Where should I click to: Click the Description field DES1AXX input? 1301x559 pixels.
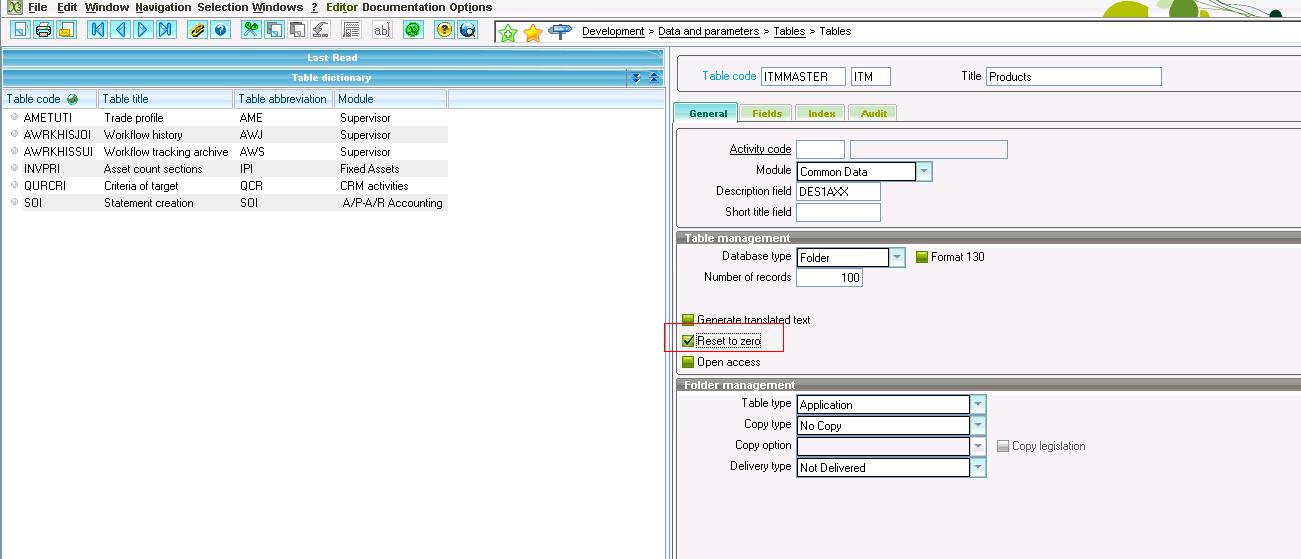tap(838, 191)
